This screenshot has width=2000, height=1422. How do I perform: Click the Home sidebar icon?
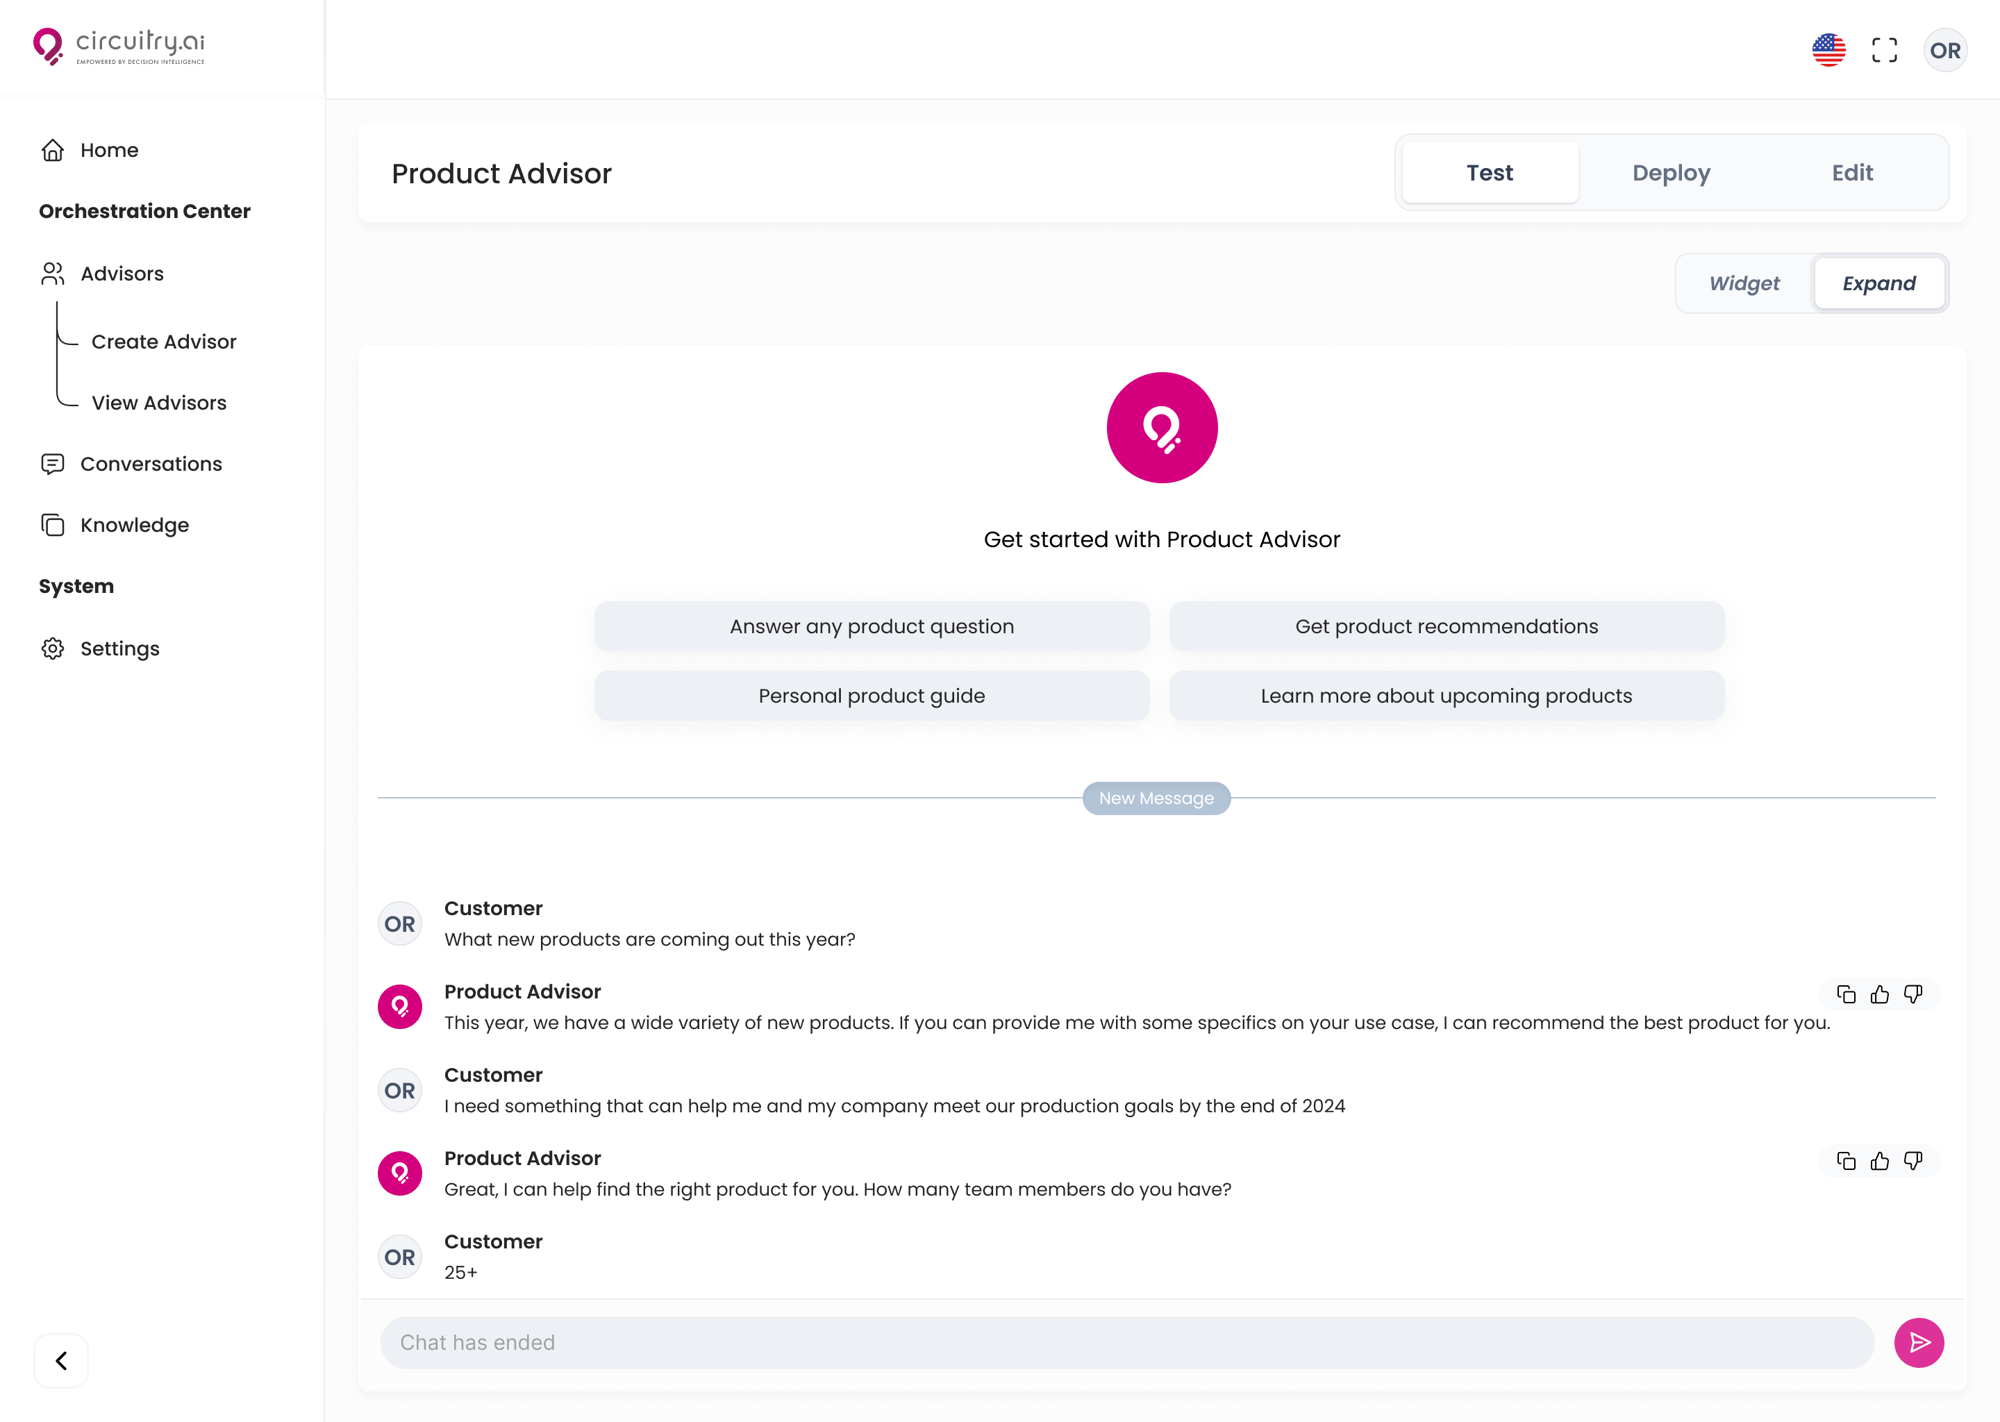[54, 149]
